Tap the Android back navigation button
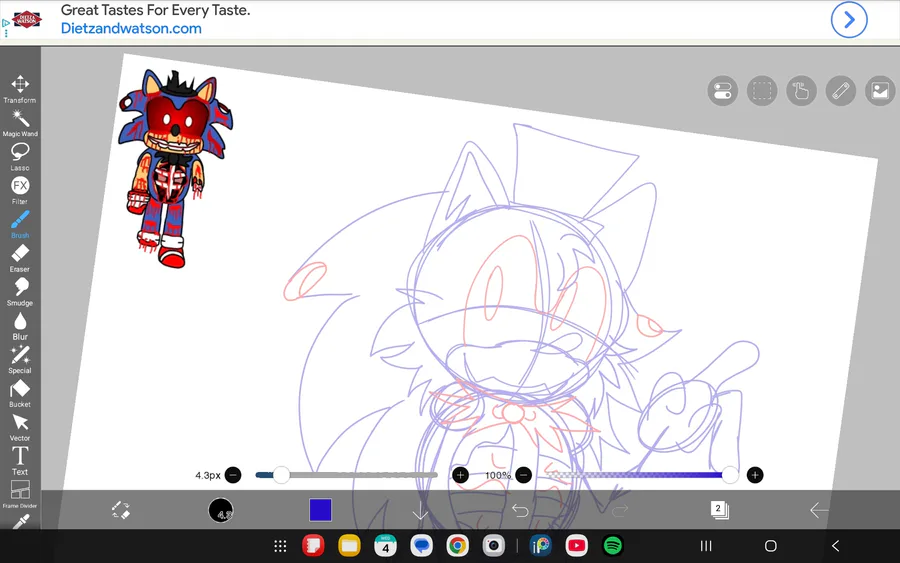The width and height of the screenshot is (900, 563). click(836, 546)
